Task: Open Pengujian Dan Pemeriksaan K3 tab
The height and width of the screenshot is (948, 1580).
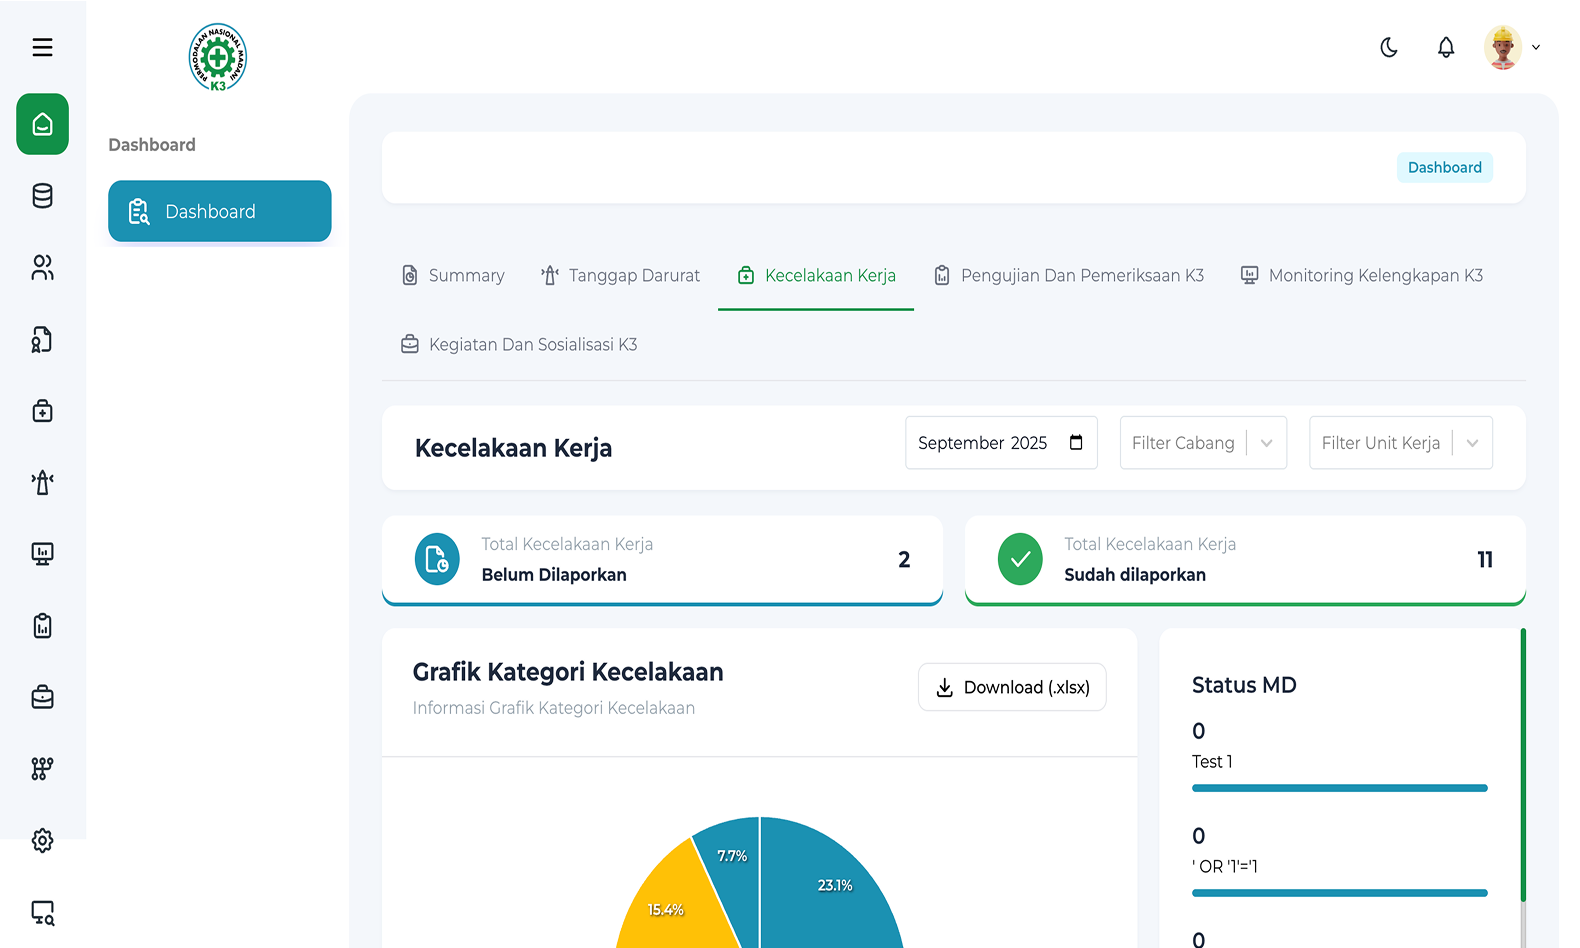Action: pos(1068,276)
